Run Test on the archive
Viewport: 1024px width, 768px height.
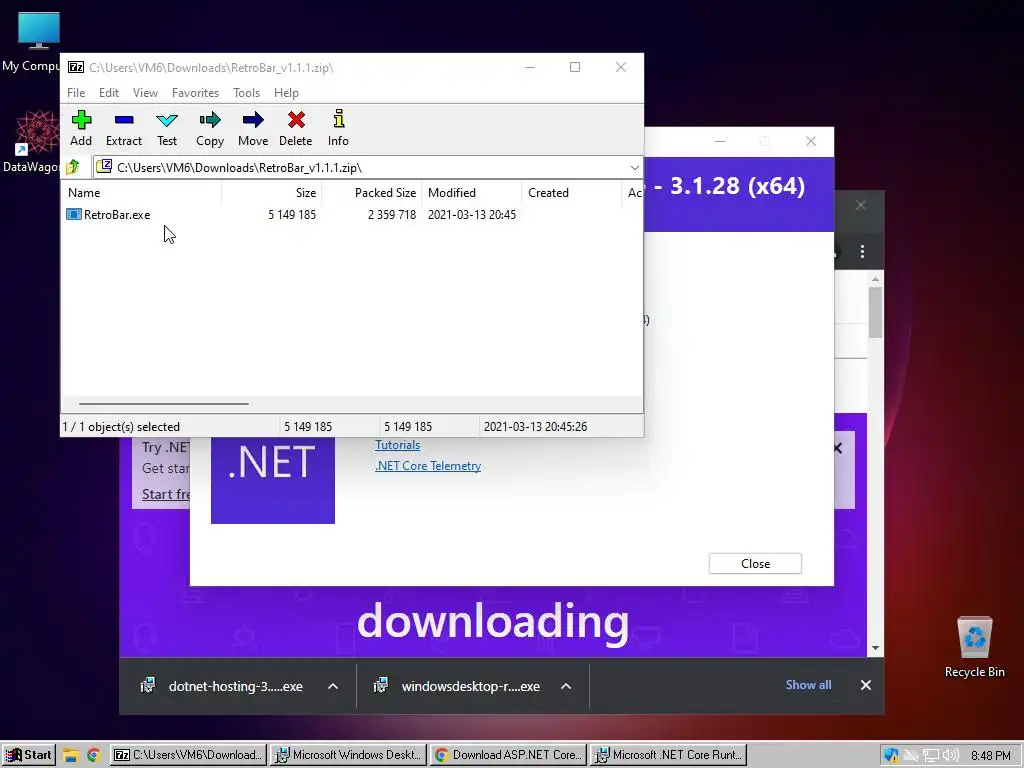click(x=167, y=129)
